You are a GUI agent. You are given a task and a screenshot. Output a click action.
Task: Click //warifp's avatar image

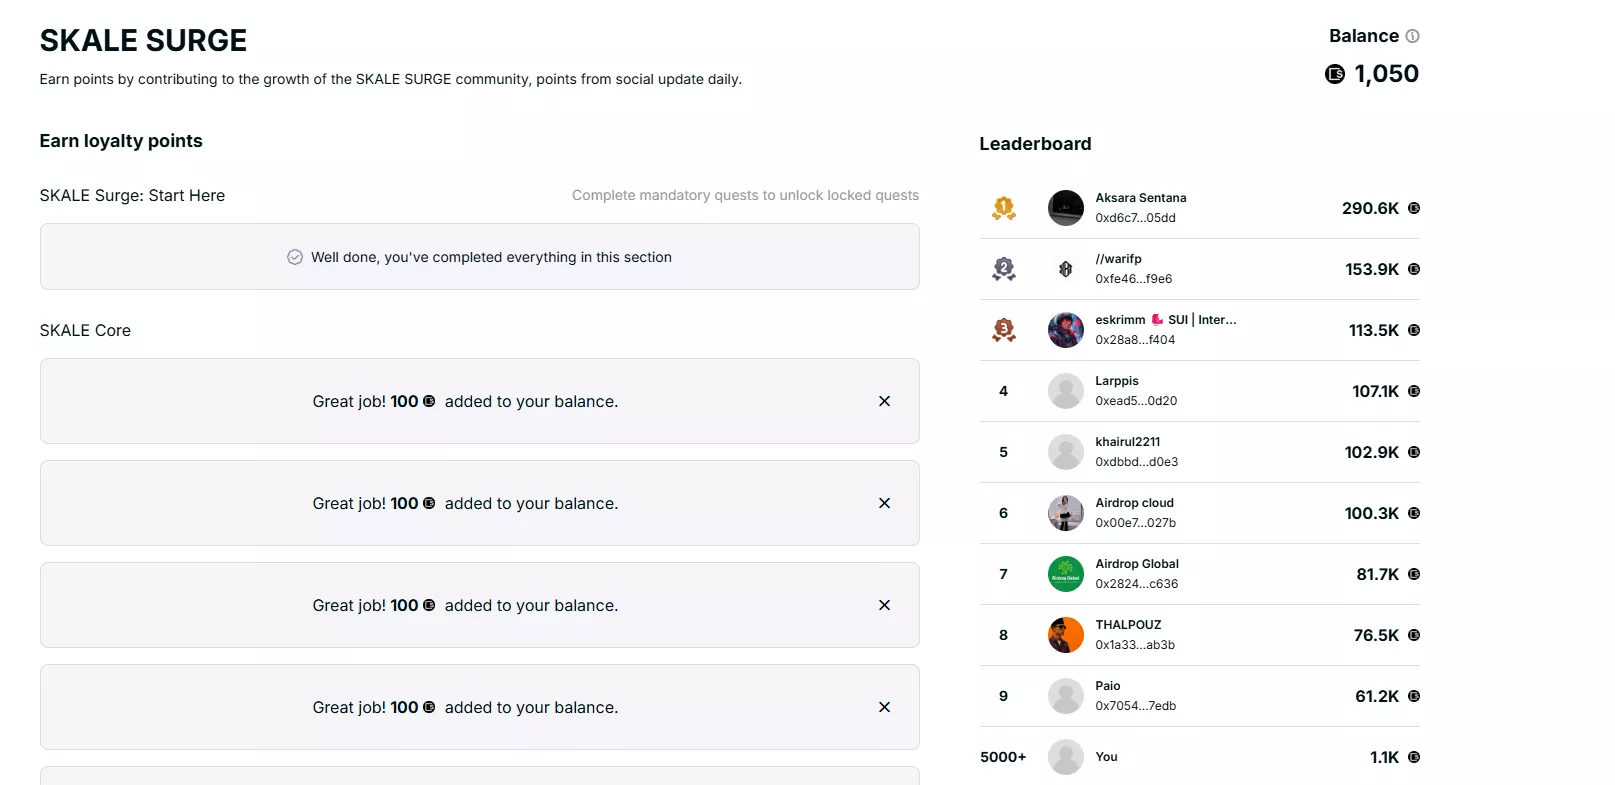[x=1065, y=269]
